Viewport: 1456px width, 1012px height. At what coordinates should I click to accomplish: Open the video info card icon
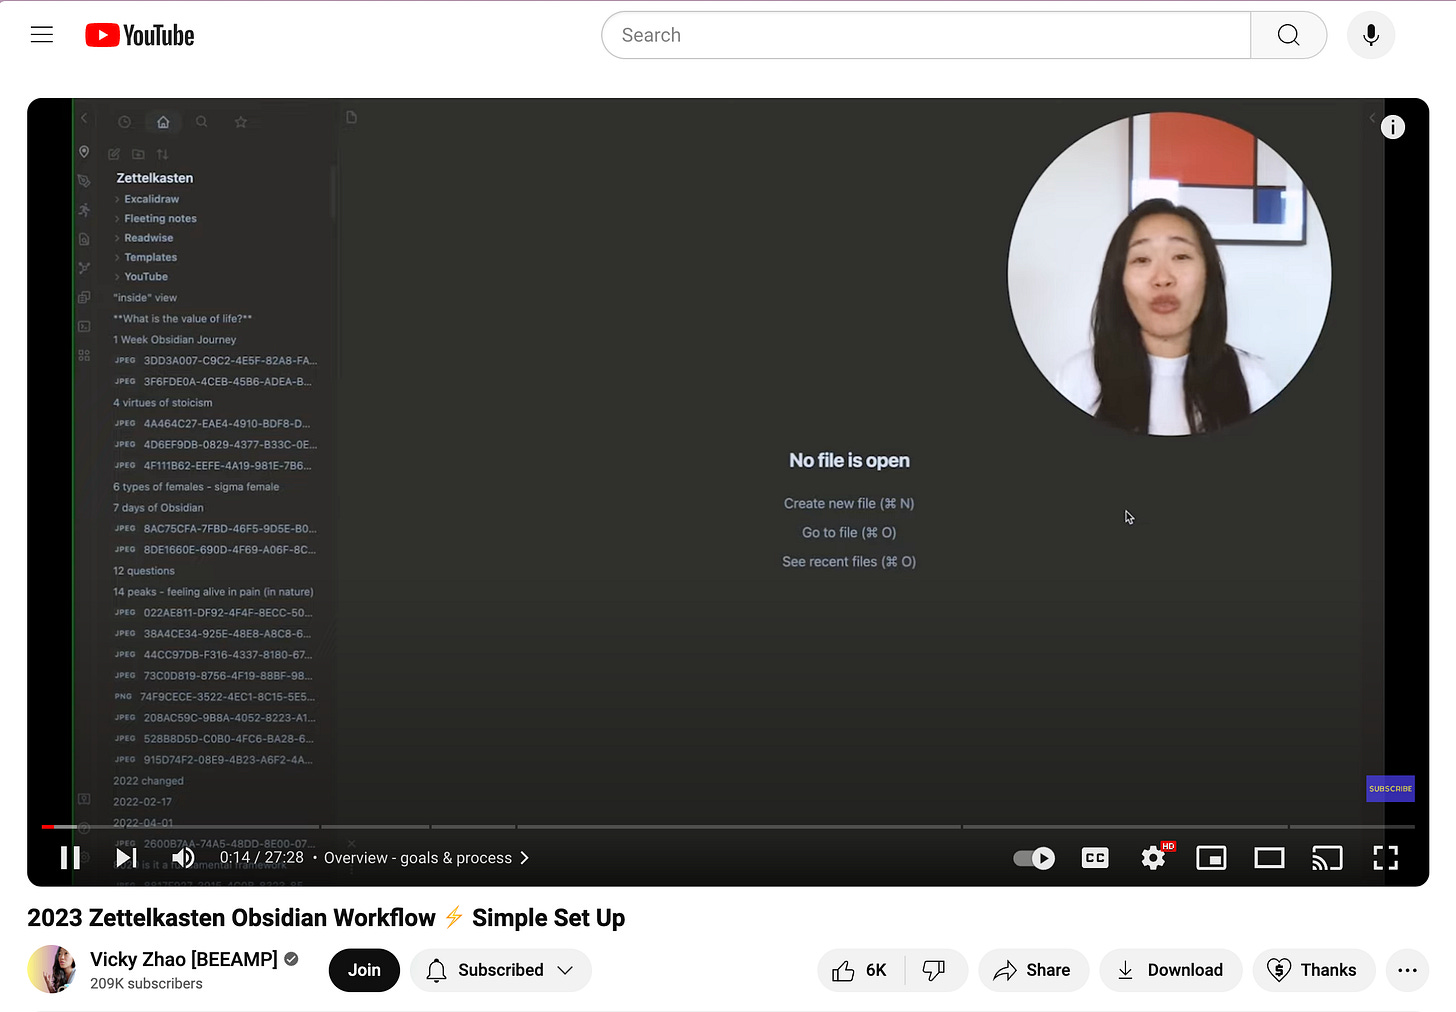point(1393,127)
